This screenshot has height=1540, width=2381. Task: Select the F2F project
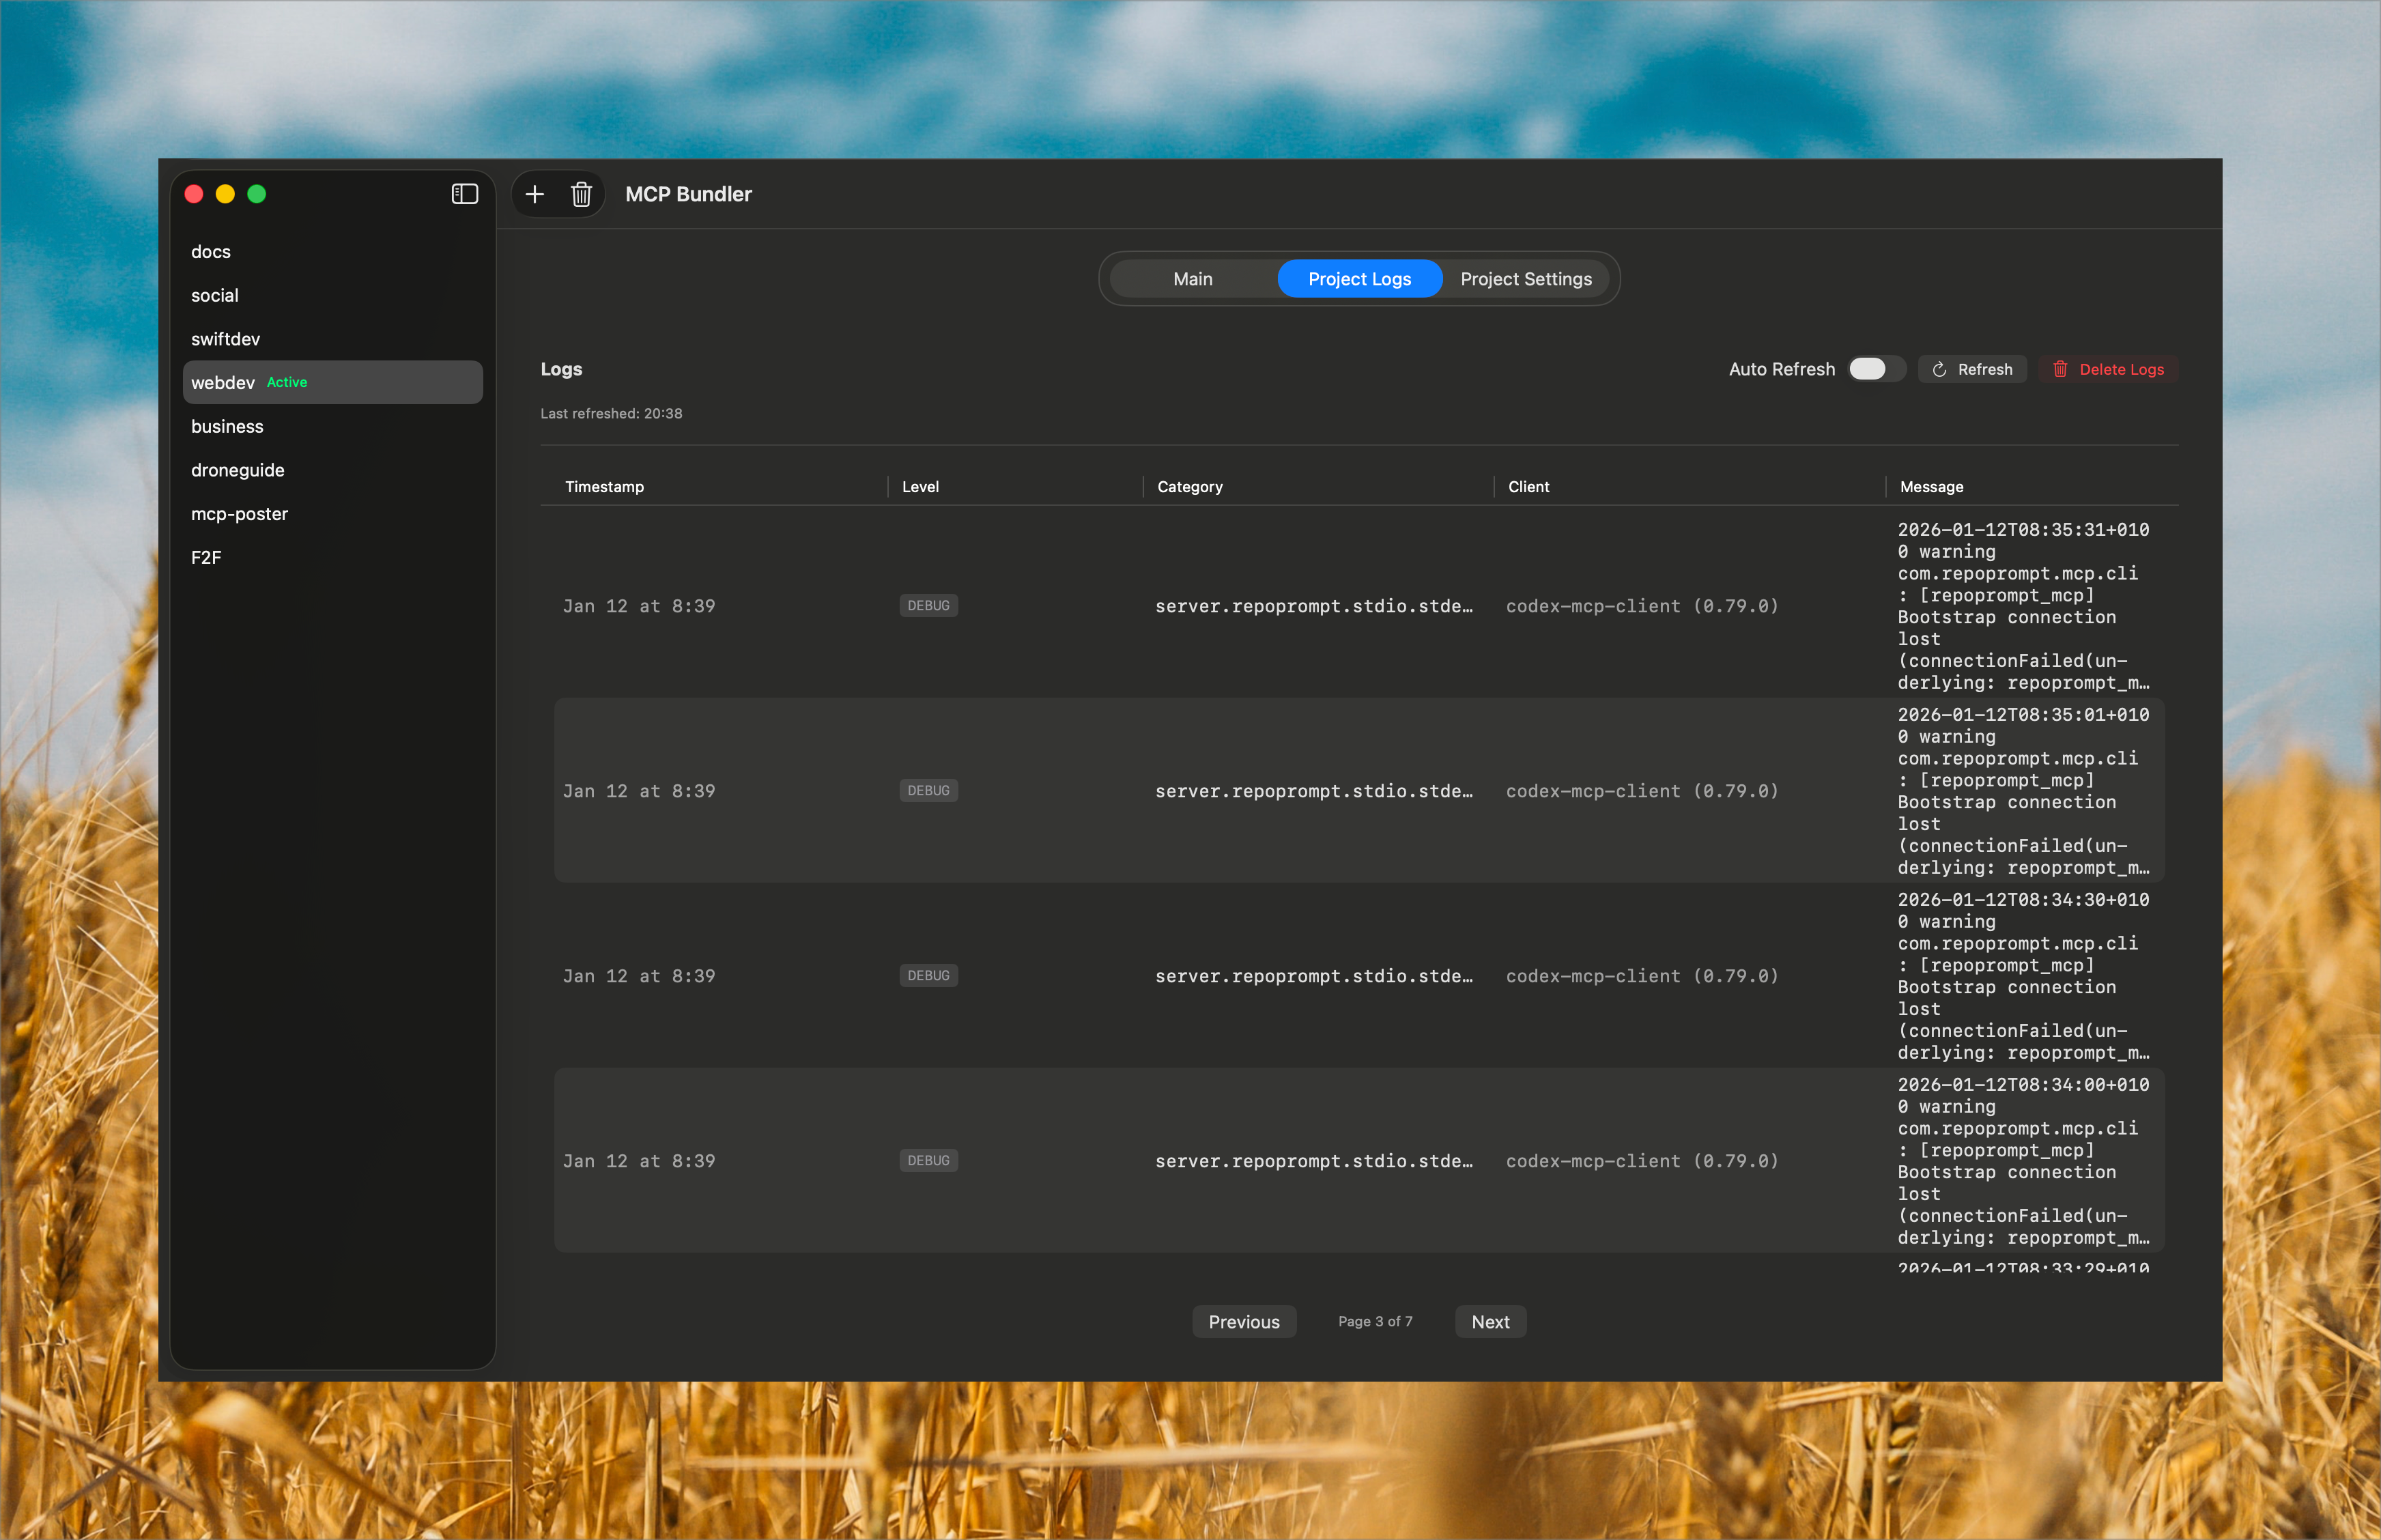point(332,557)
